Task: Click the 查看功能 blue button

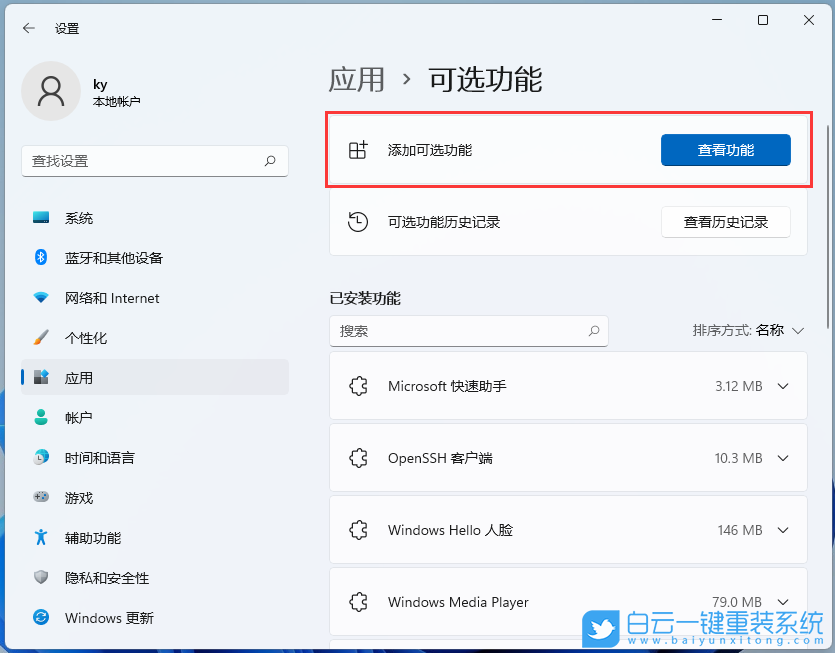Action: (x=726, y=150)
